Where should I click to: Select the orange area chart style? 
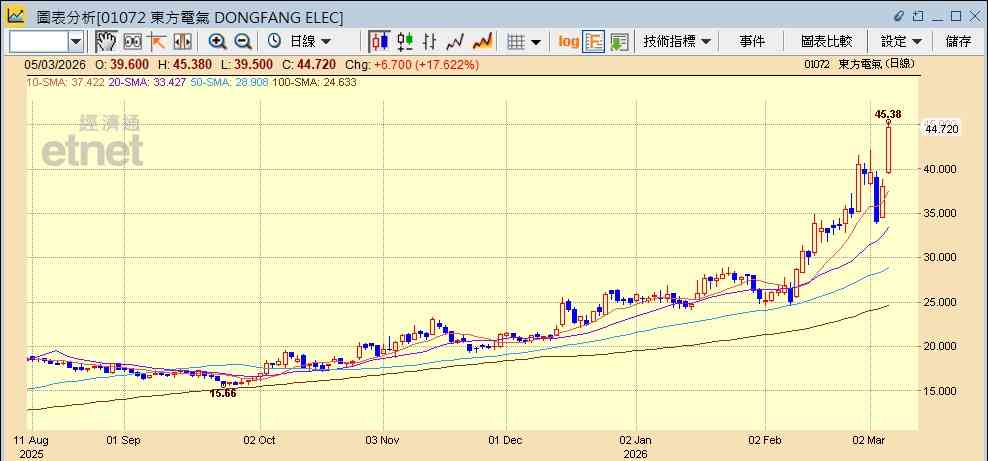pyautogui.click(x=482, y=42)
